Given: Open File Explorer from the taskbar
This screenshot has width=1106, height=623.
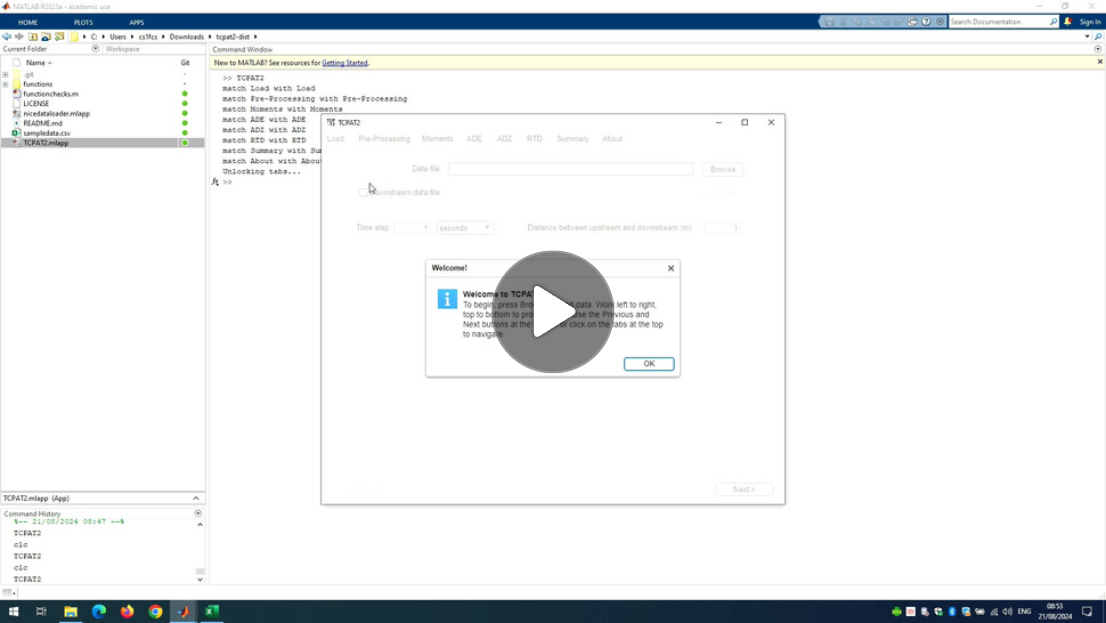Looking at the screenshot, I should [71, 611].
